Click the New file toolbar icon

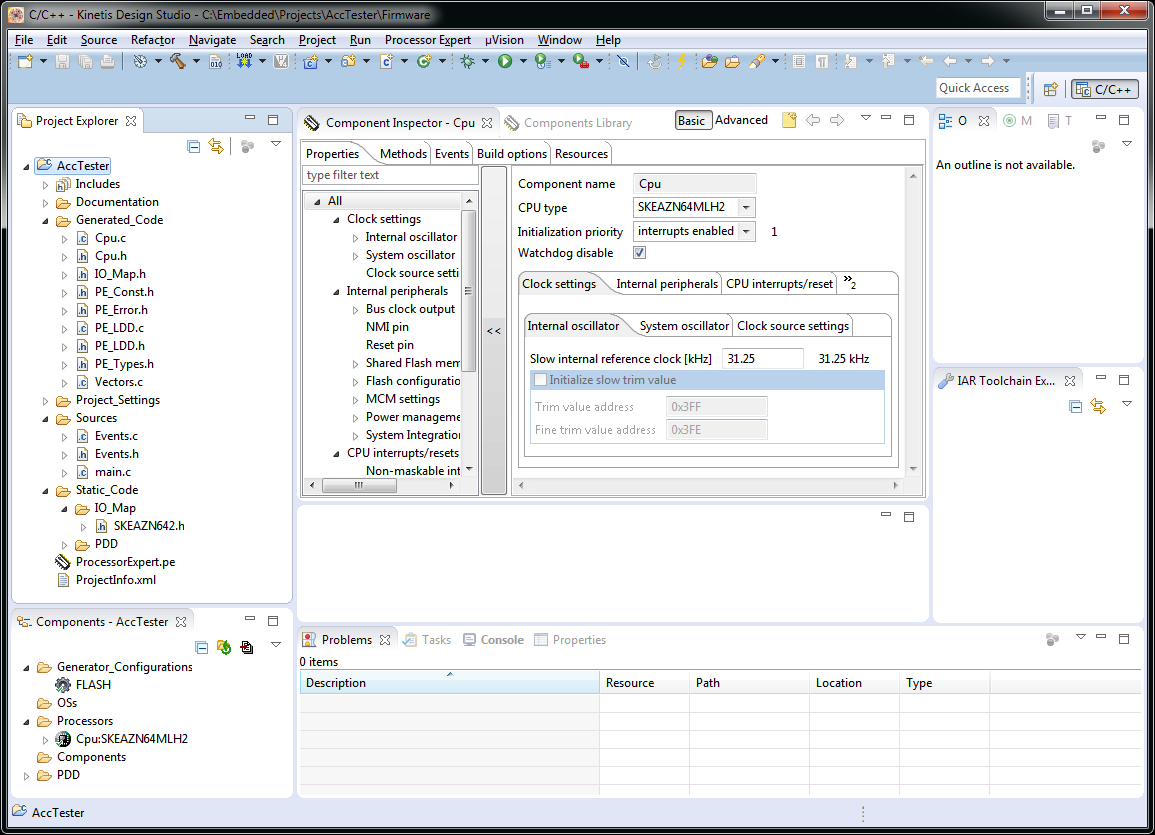(26, 61)
